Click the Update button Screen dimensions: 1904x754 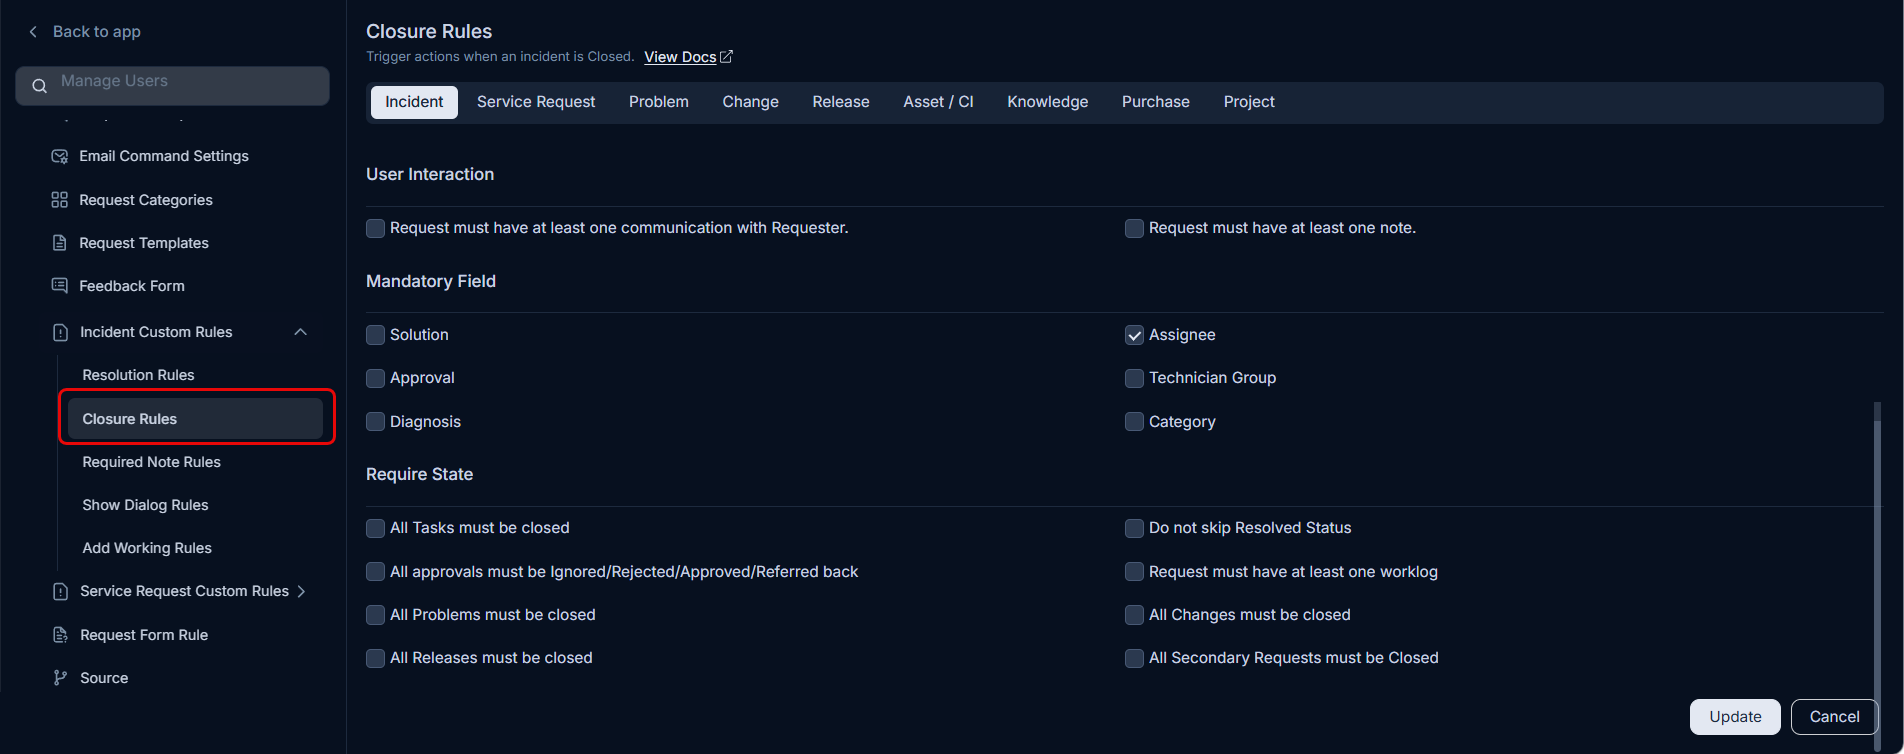pyautogui.click(x=1735, y=717)
